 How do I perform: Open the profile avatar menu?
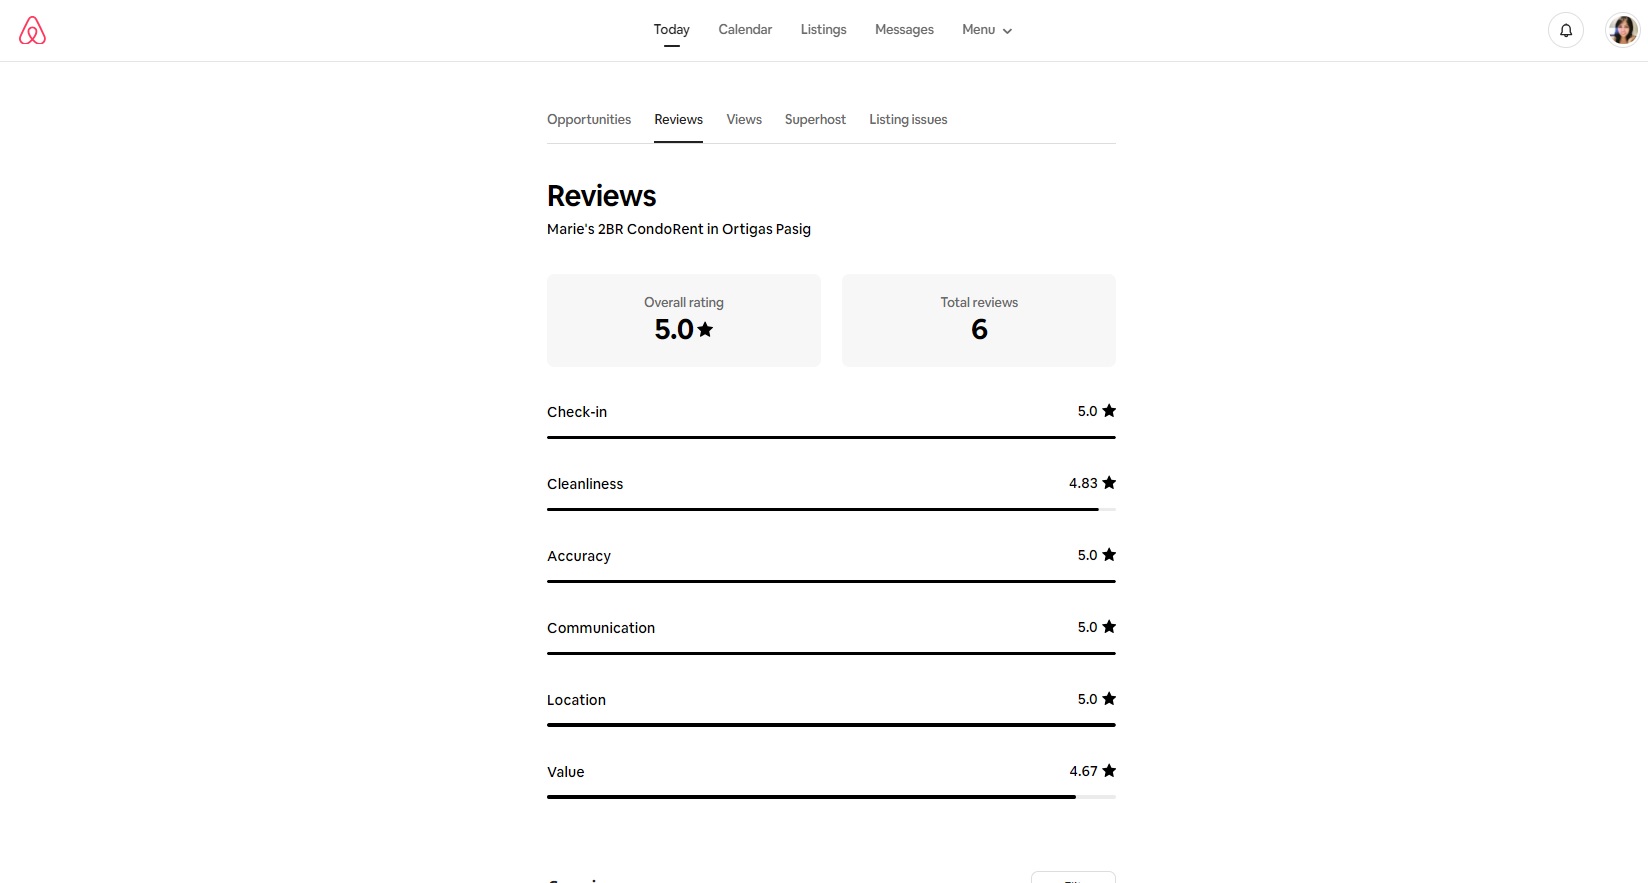point(1622,30)
